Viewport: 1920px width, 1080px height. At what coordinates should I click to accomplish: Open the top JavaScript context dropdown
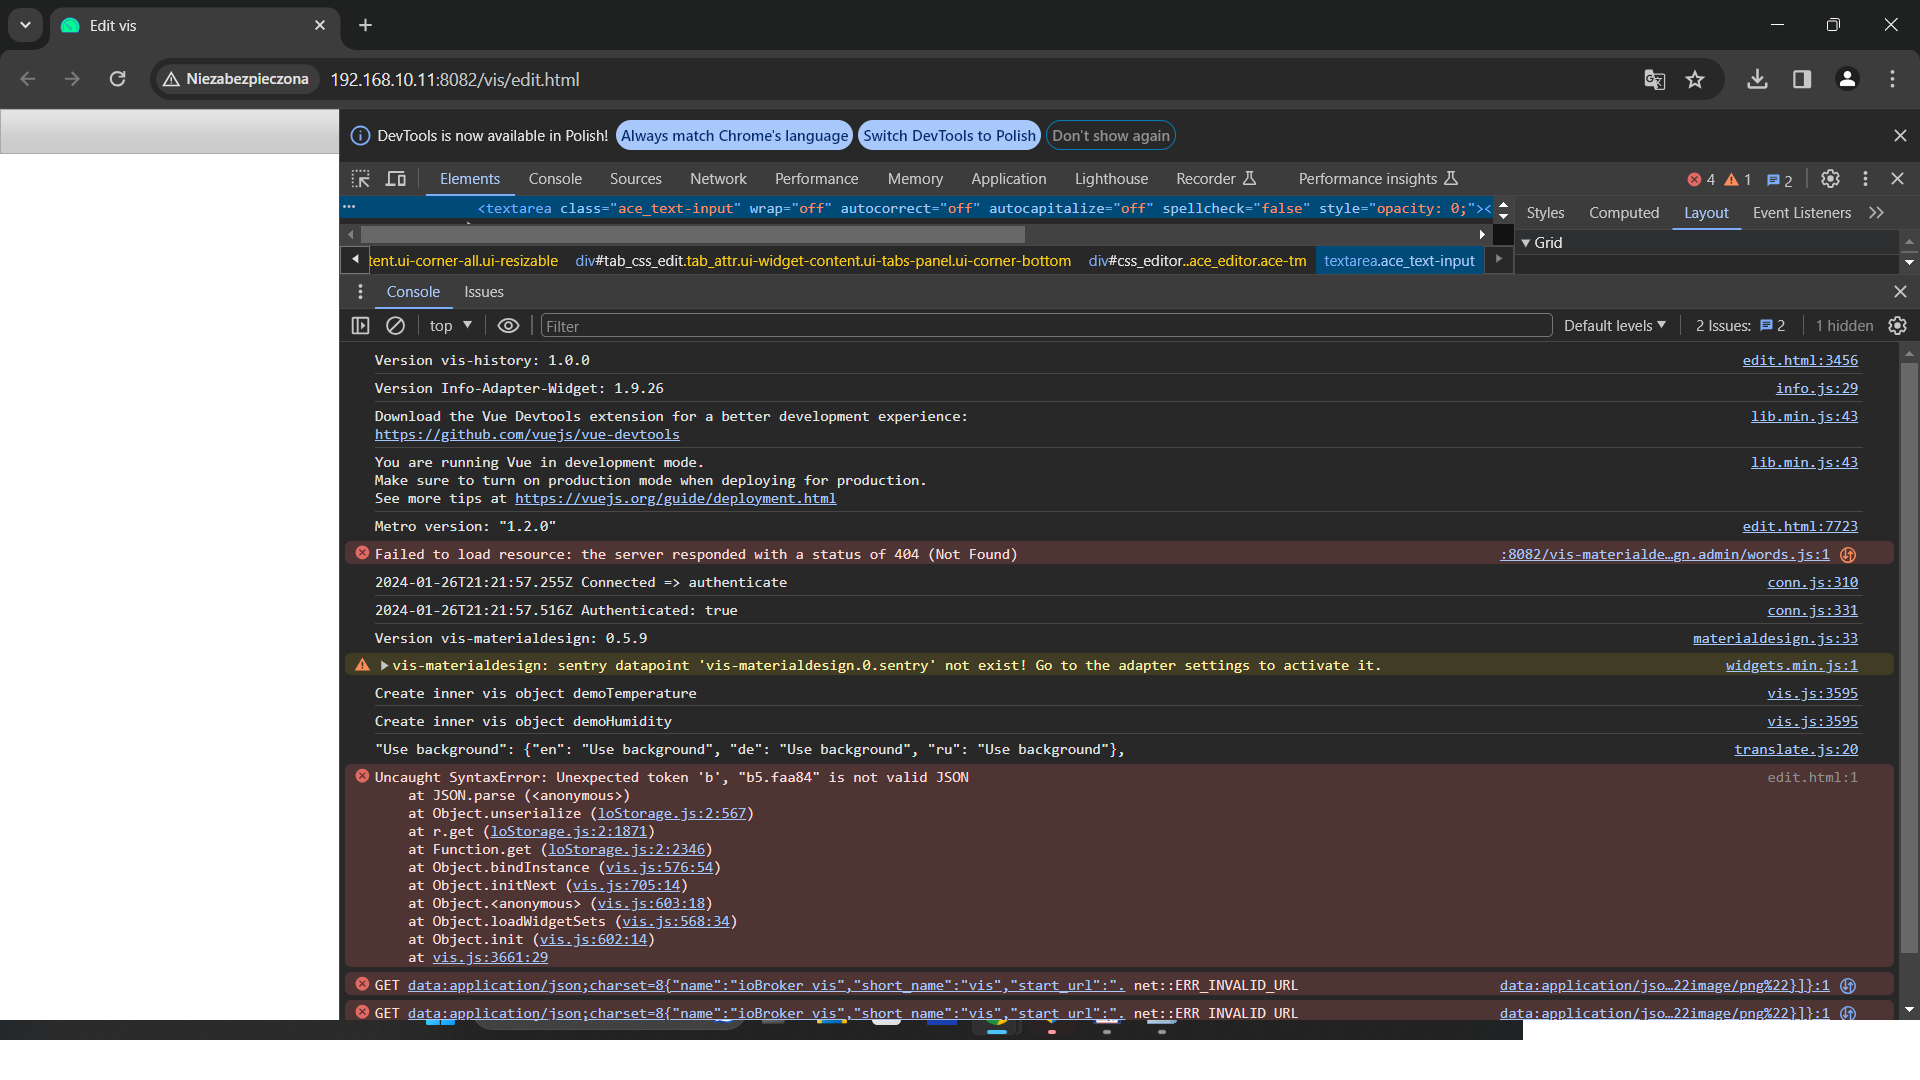(450, 326)
